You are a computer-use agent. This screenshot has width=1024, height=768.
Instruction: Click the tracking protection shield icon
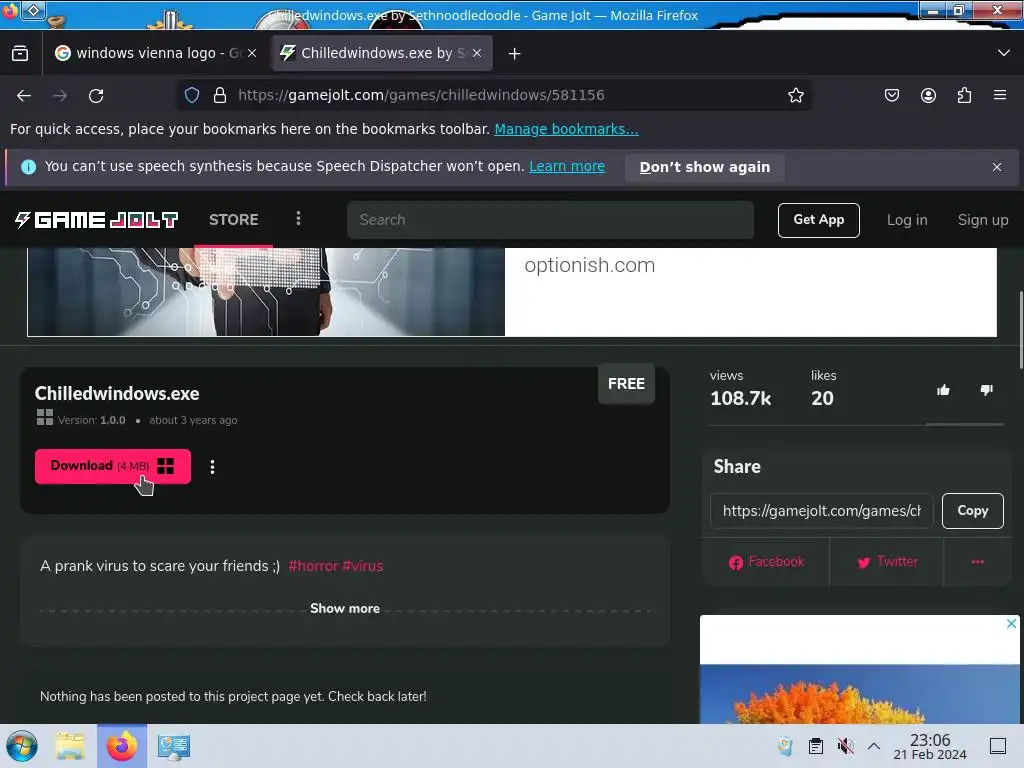191,95
